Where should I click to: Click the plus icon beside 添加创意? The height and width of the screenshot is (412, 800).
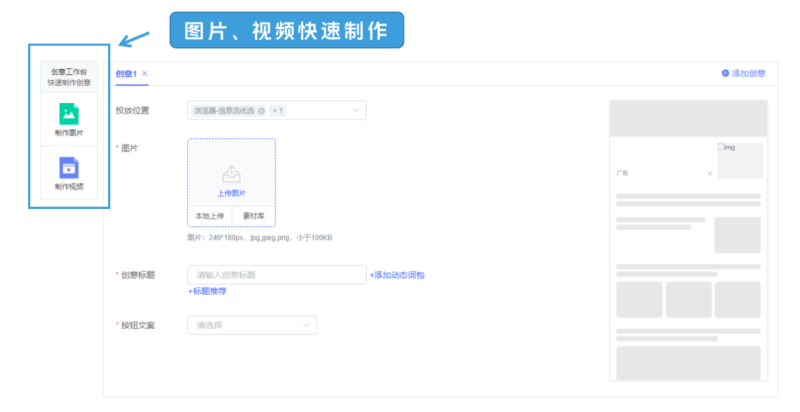click(725, 73)
